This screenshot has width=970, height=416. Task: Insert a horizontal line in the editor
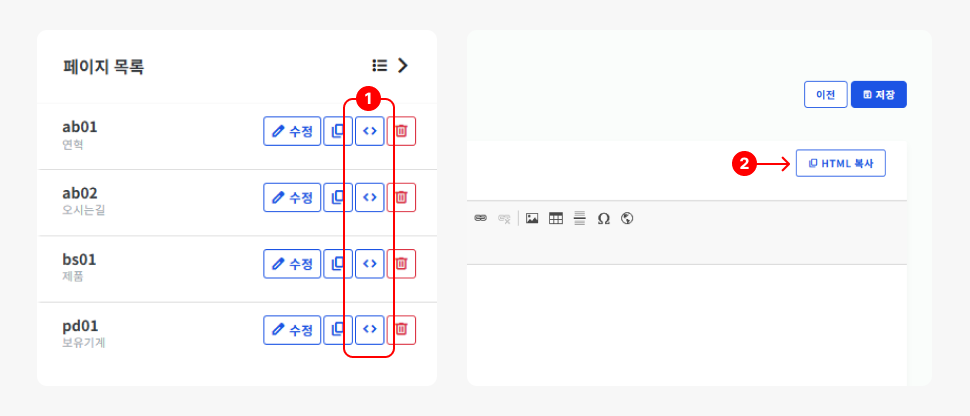coord(579,218)
